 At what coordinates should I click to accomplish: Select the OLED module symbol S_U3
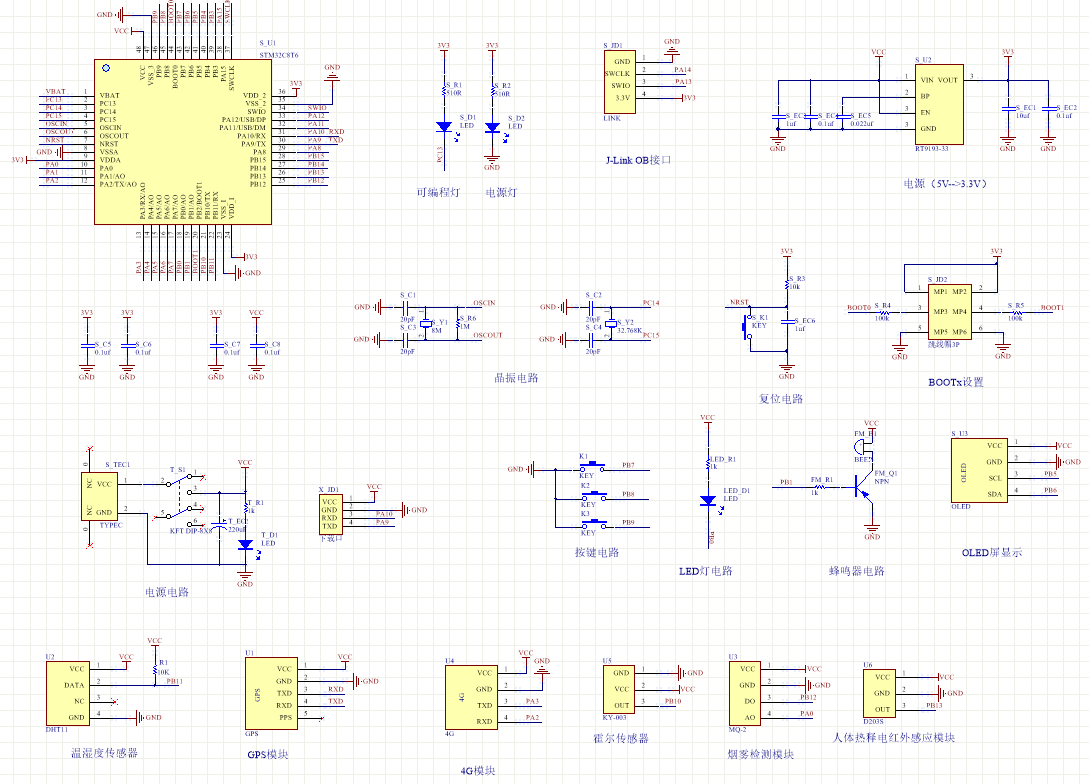(979, 471)
